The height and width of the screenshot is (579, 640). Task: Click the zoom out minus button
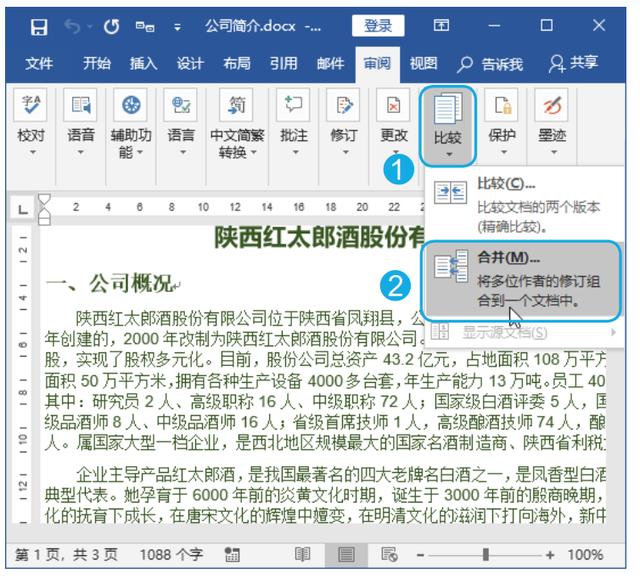pos(420,555)
